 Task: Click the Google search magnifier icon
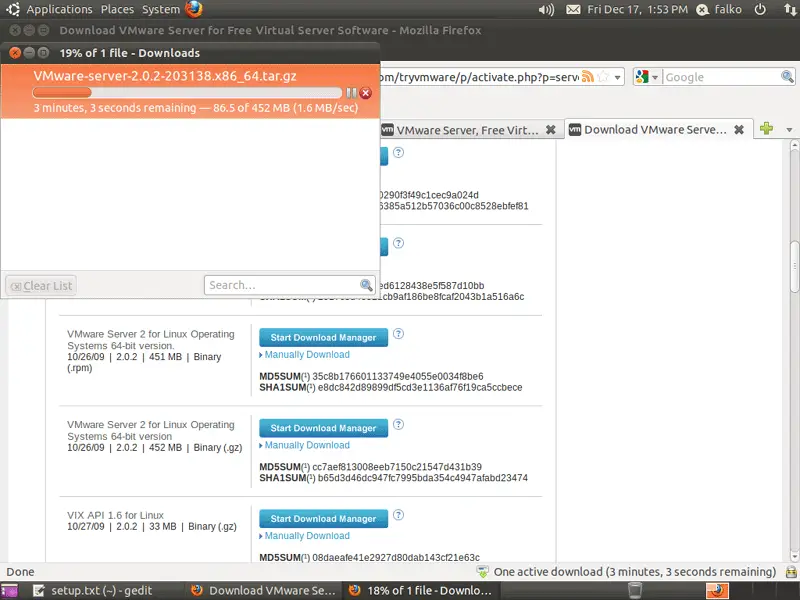point(787,77)
